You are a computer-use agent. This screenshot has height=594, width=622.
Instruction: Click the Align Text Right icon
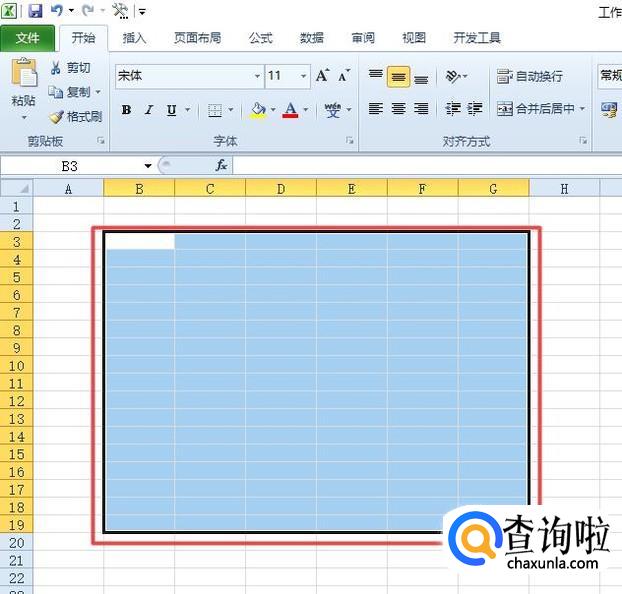click(421, 108)
